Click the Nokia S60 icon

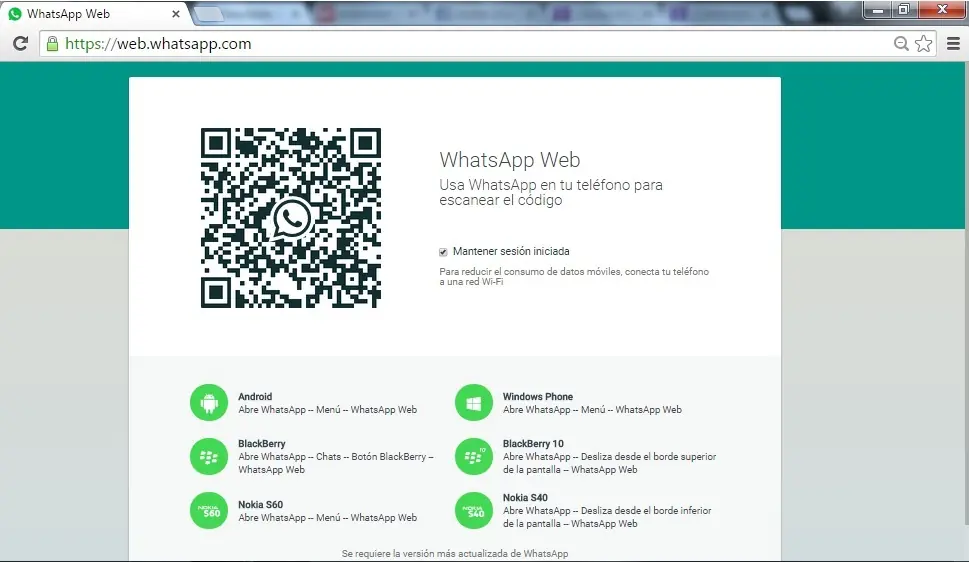coord(209,511)
